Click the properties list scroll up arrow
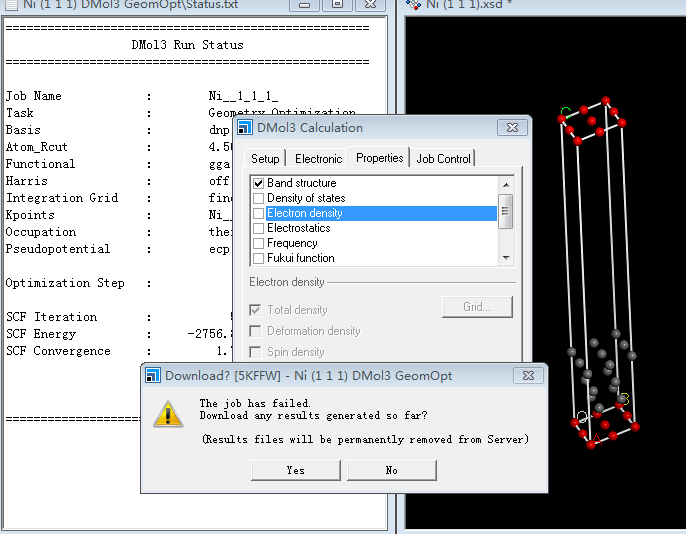Image resolution: width=686 pixels, height=534 pixels. [x=506, y=185]
